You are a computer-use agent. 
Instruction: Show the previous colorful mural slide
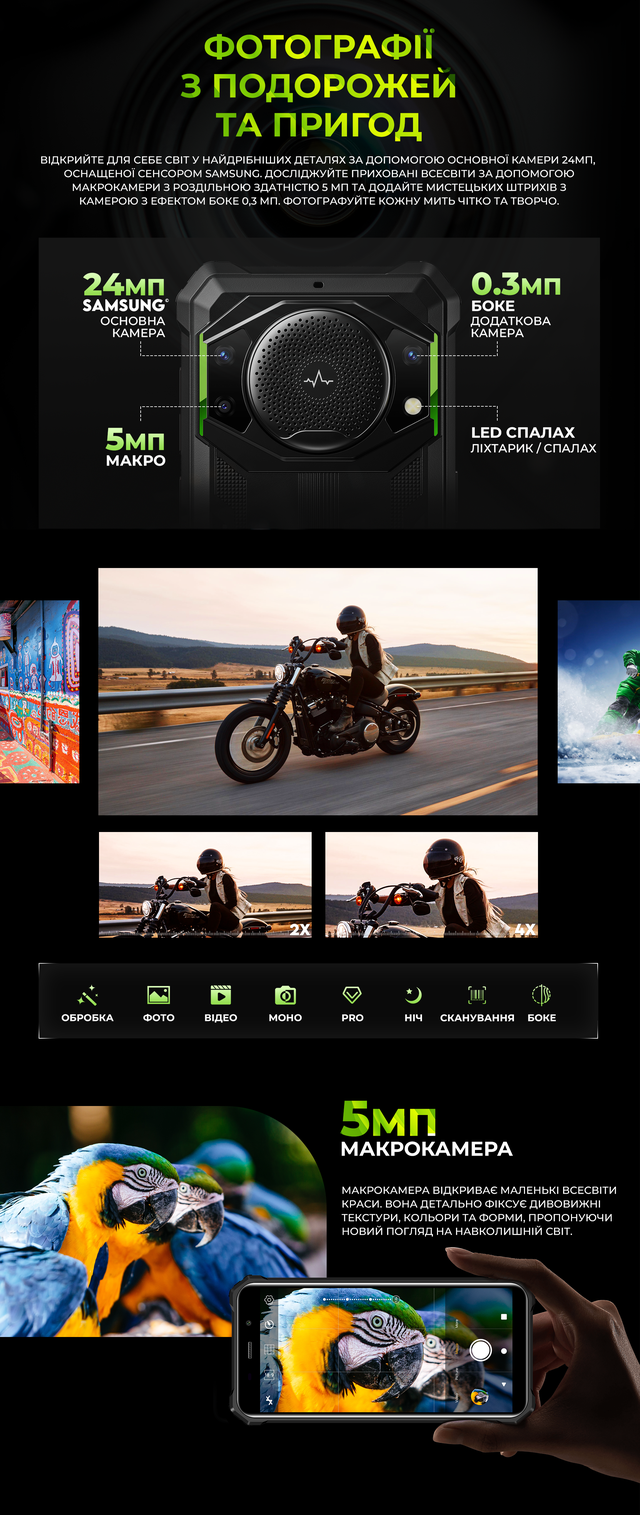coord(39,691)
